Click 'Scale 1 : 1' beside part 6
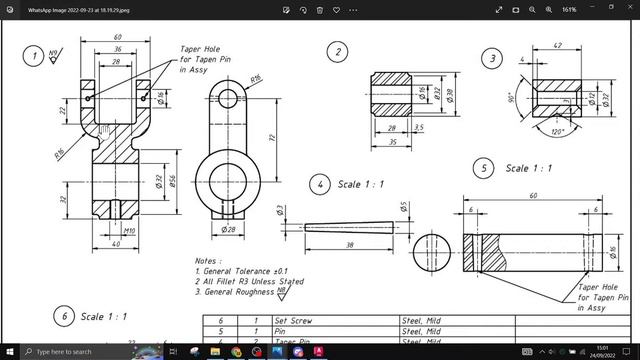640x360 pixels. 104,316
